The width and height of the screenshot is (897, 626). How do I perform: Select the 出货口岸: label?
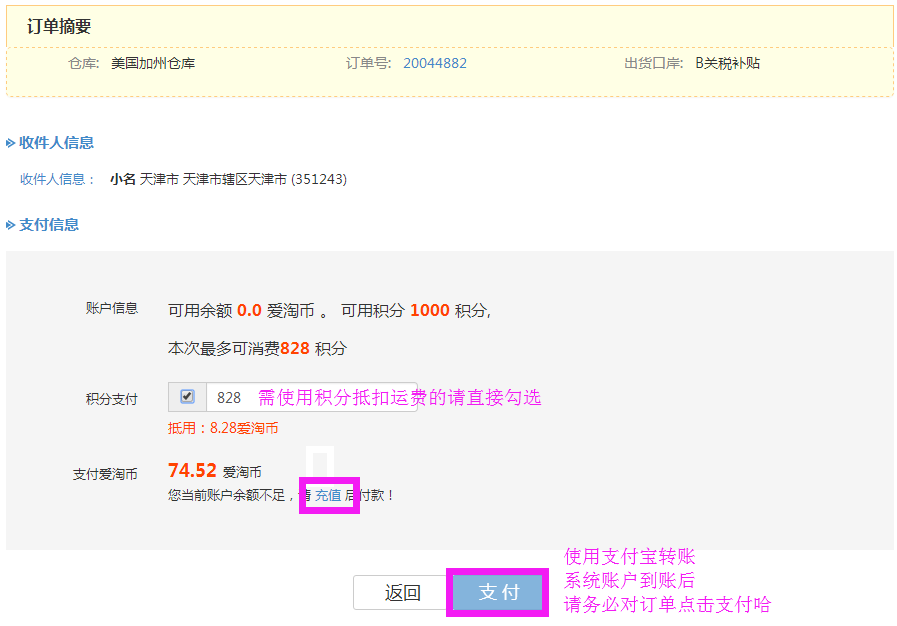(x=653, y=63)
